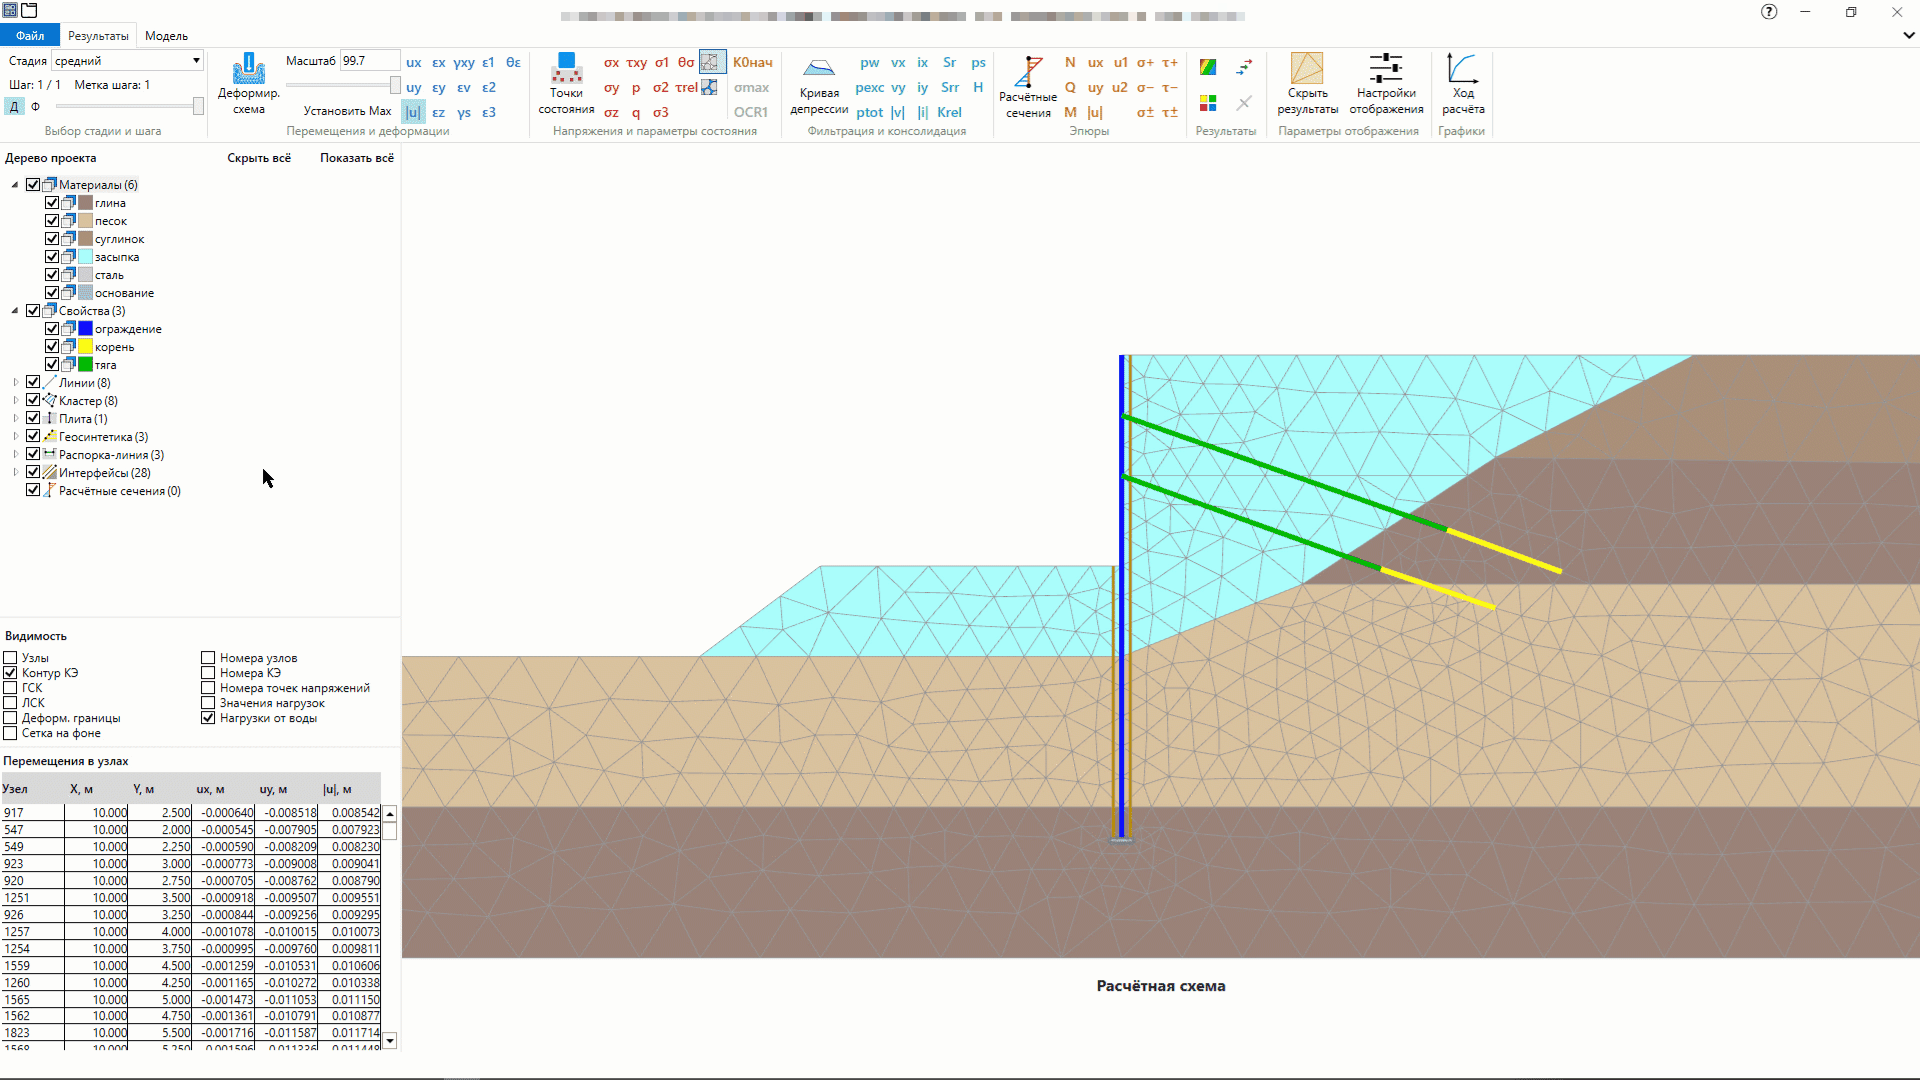Open the Файл menu

30,36
